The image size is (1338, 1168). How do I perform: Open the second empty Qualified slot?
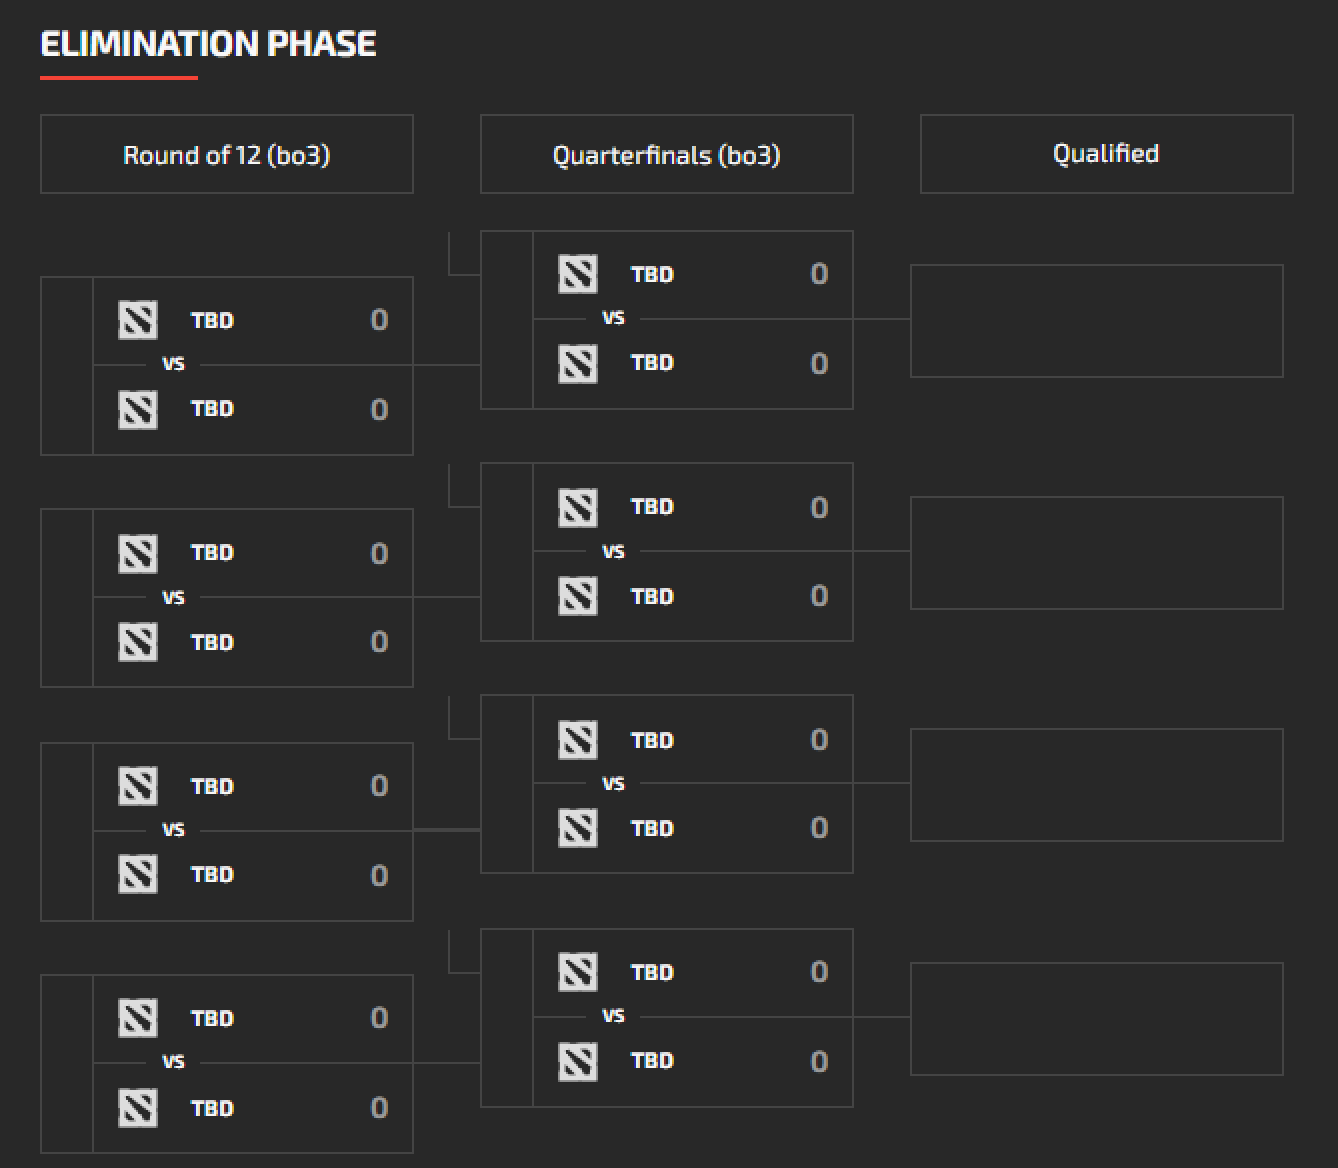pyautogui.click(x=1097, y=553)
